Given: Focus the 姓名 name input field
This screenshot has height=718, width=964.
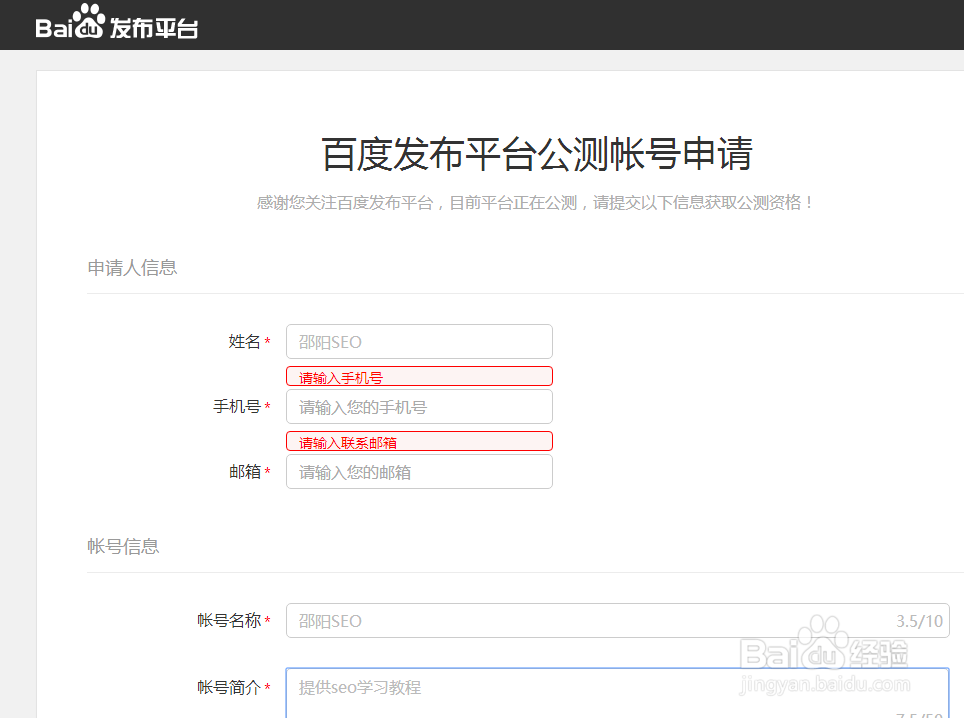Looking at the screenshot, I should point(419,342).
